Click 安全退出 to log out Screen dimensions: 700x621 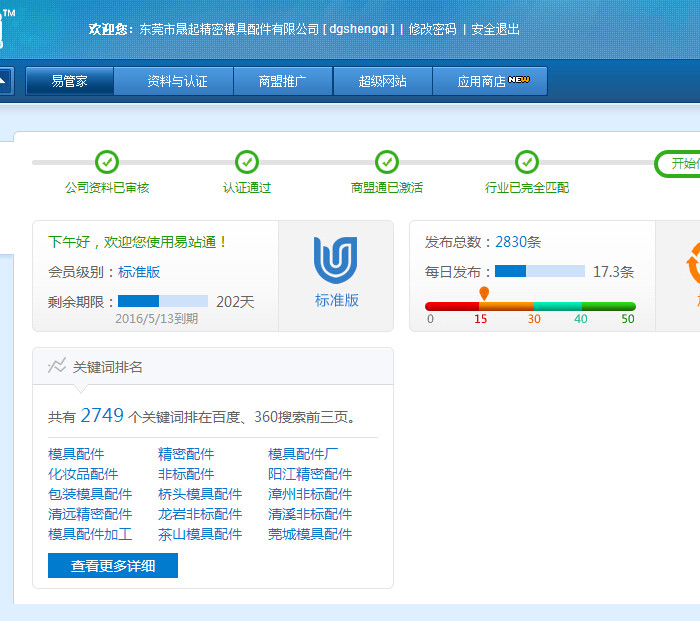495,30
